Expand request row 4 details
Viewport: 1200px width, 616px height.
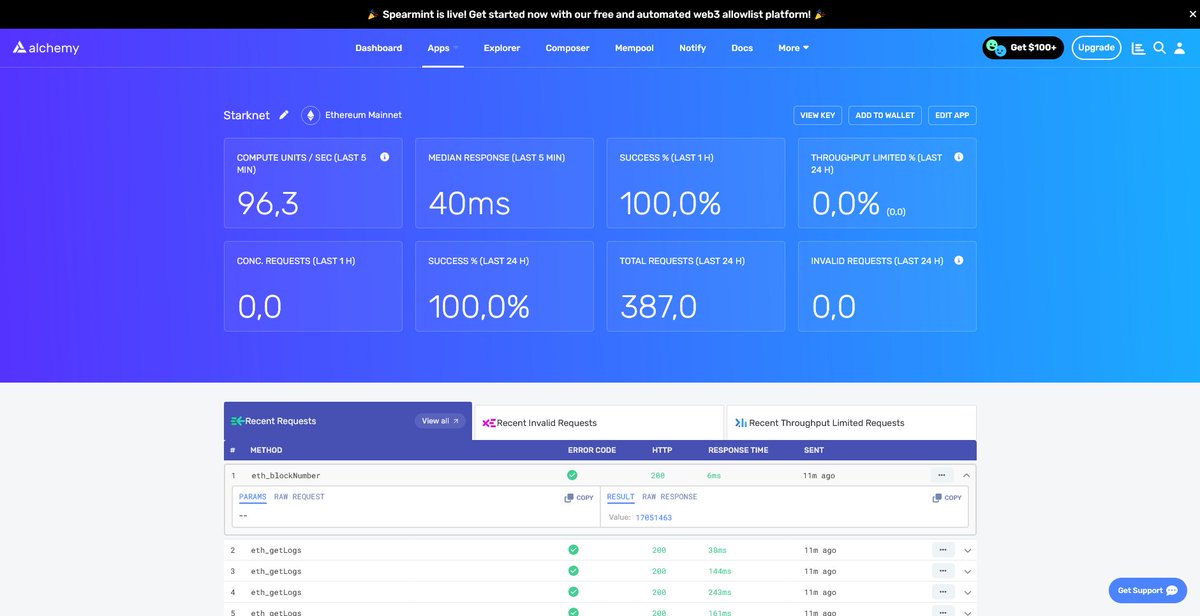coord(967,592)
